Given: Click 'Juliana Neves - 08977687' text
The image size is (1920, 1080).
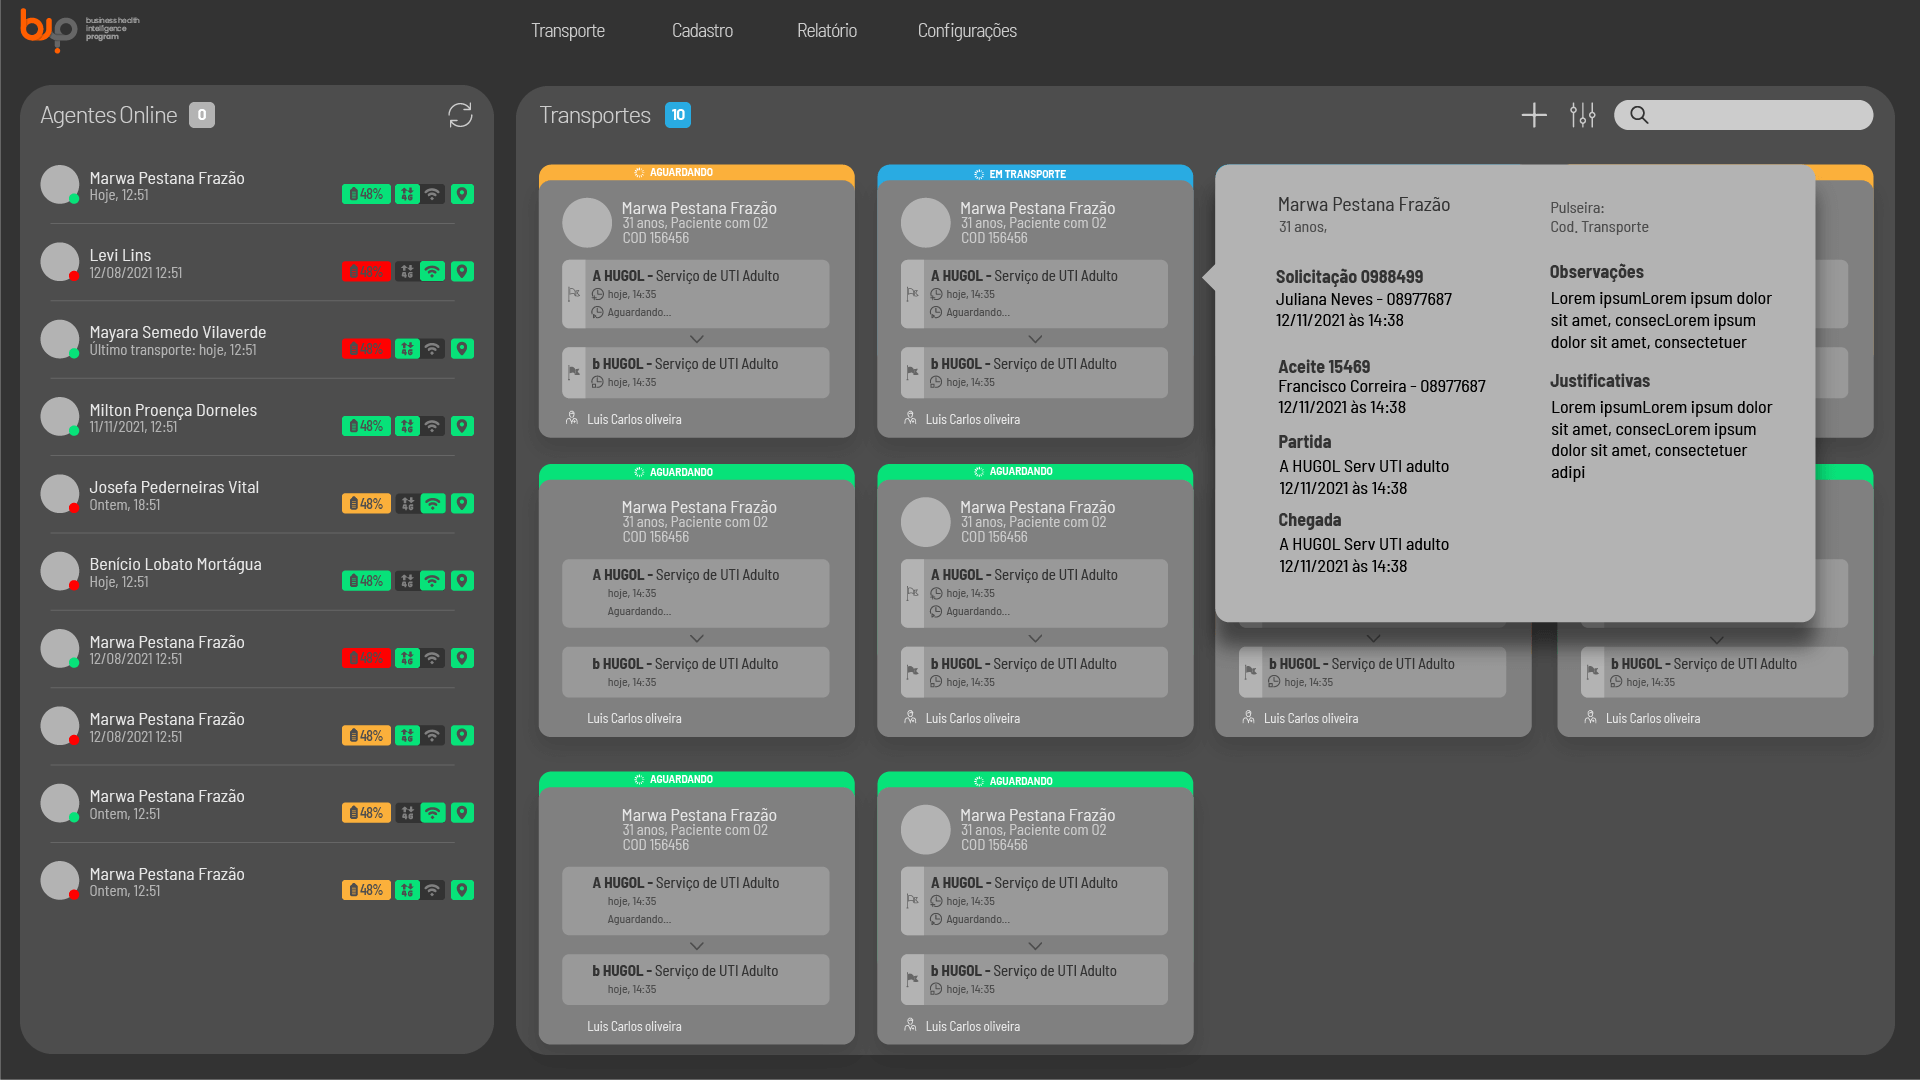Looking at the screenshot, I should coord(1363,299).
